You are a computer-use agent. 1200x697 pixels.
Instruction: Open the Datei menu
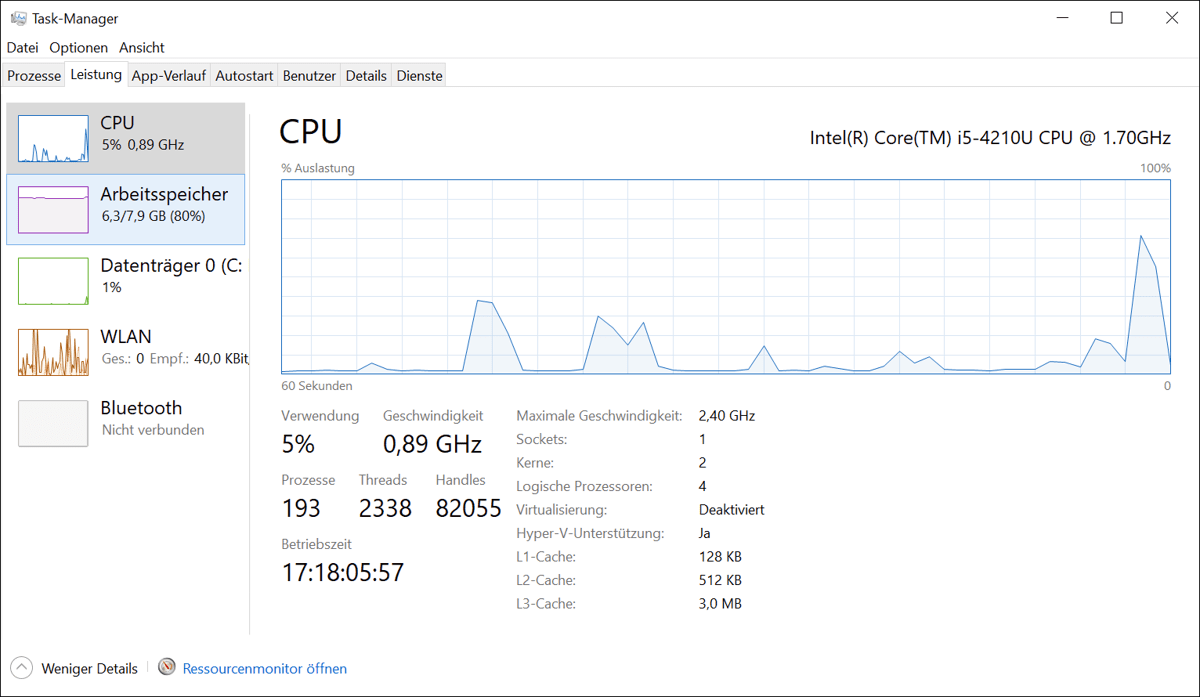22,47
